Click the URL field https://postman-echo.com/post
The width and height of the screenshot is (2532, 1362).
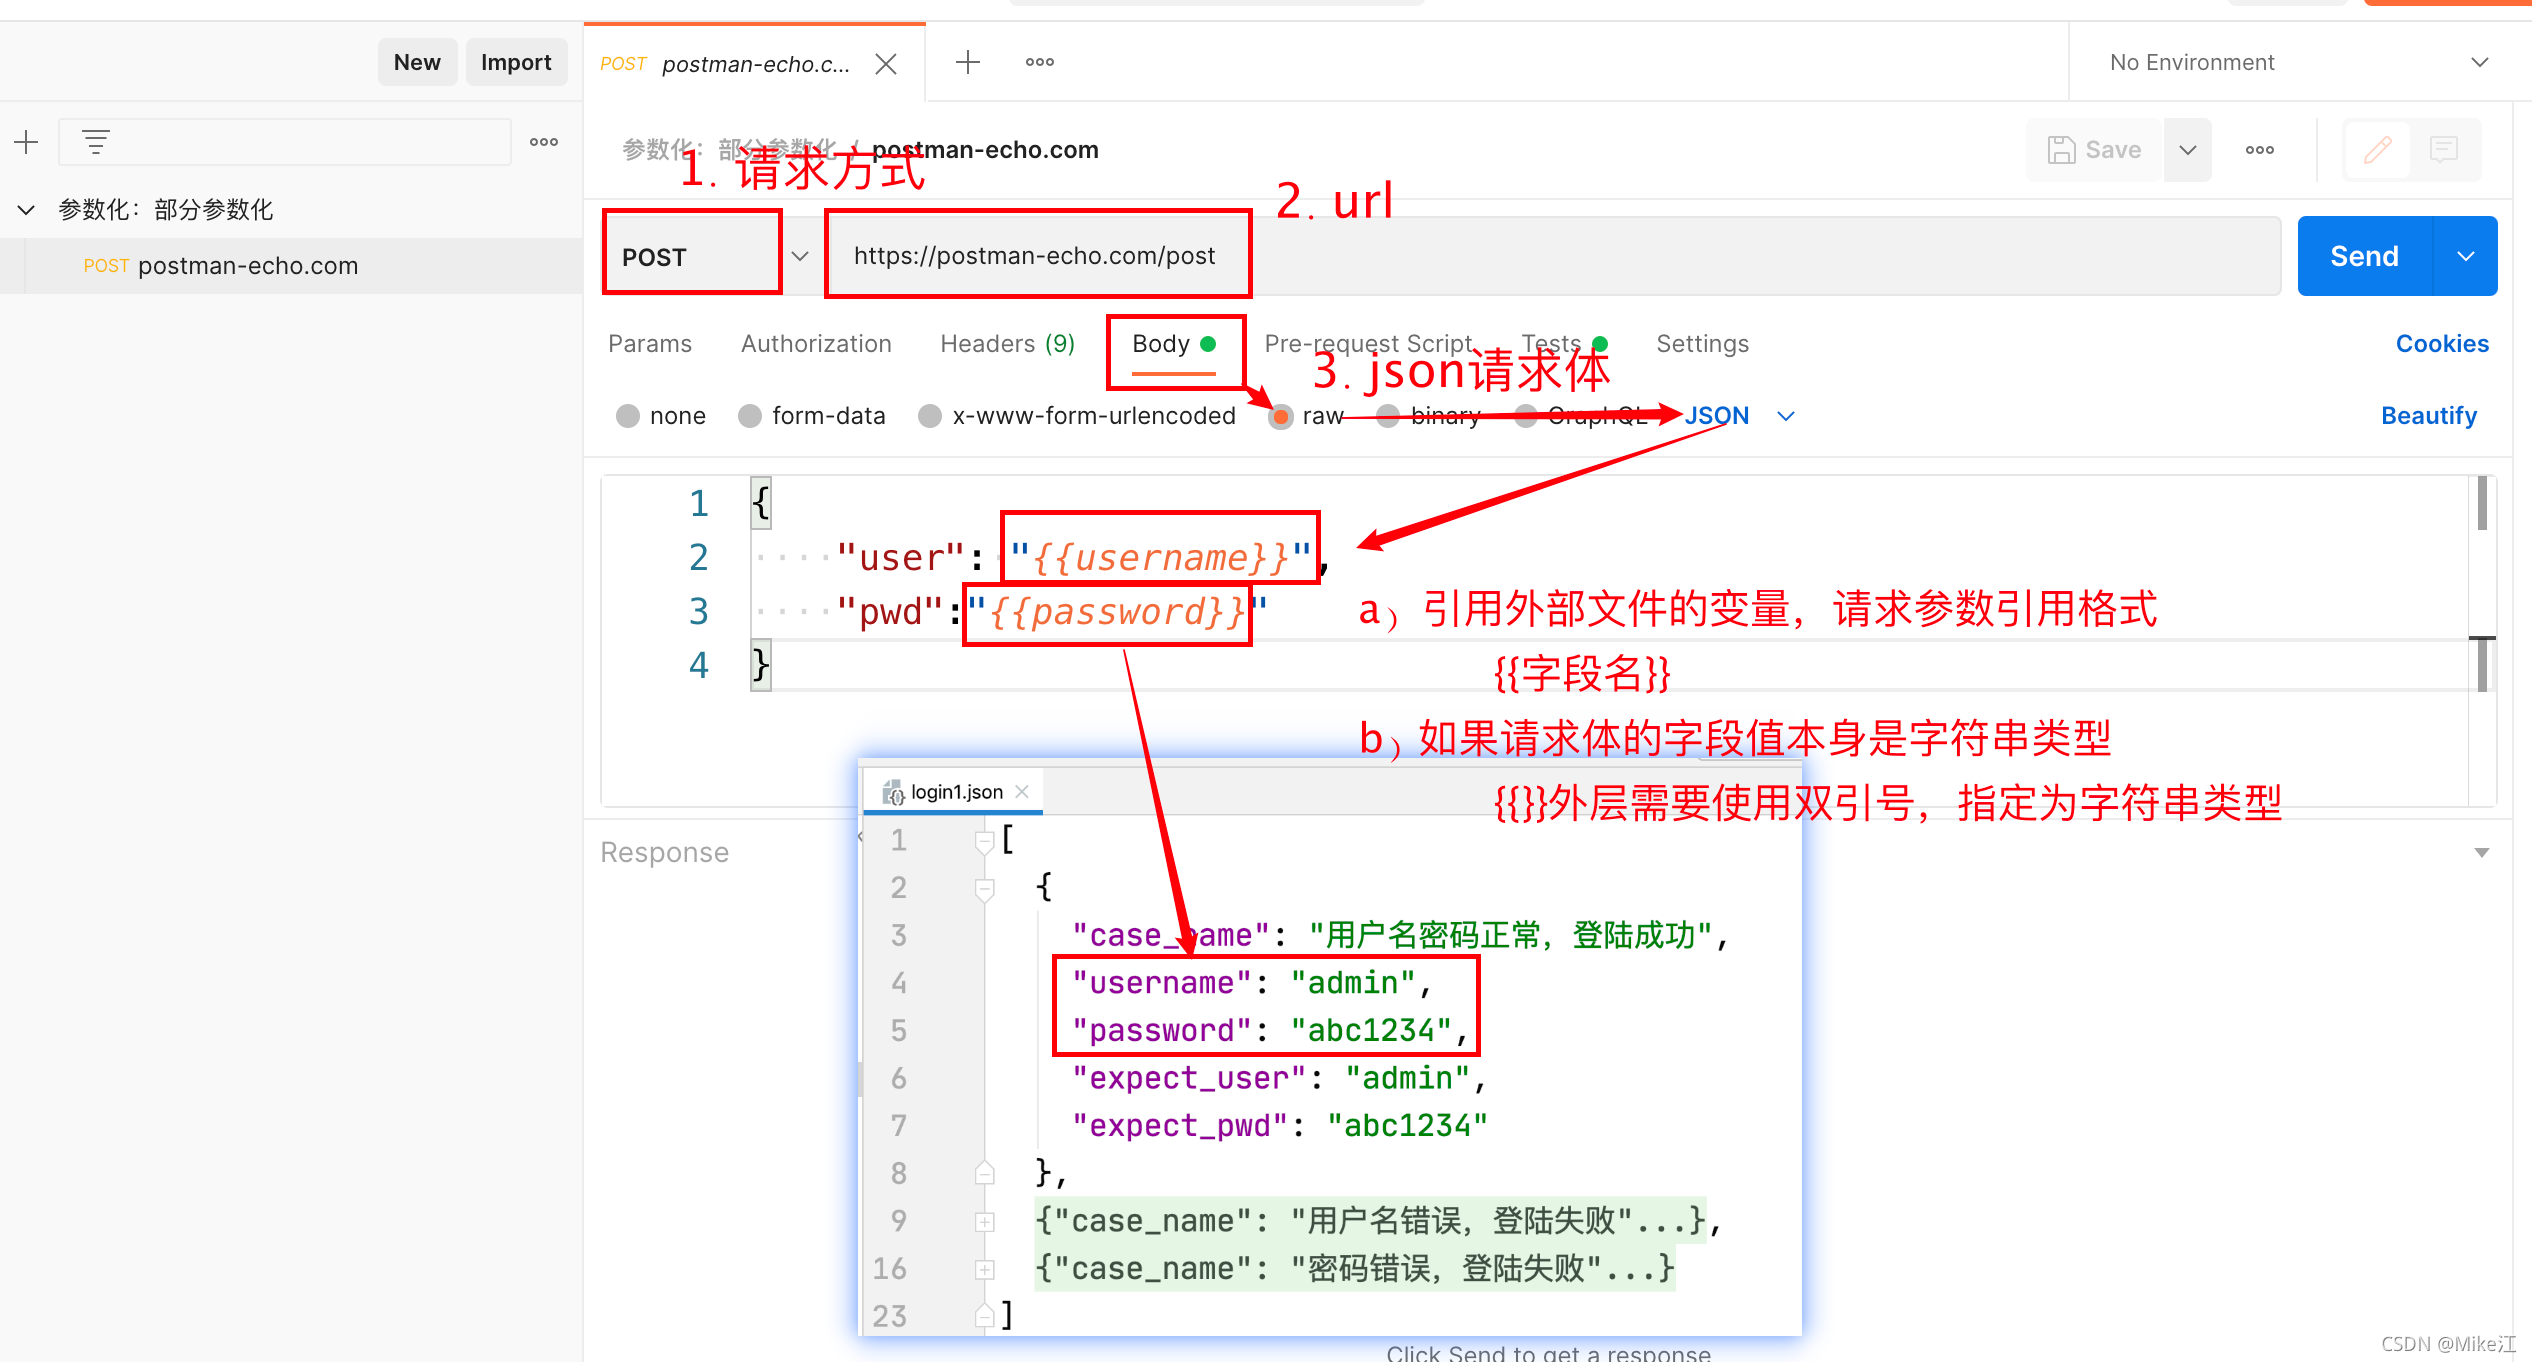pyautogui.click(x=1554, y=256)
